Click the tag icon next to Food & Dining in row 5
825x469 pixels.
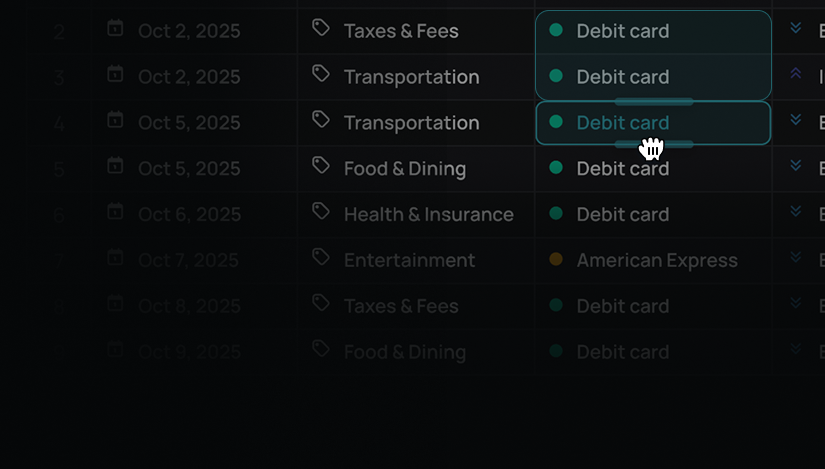[x=321, y=165]
